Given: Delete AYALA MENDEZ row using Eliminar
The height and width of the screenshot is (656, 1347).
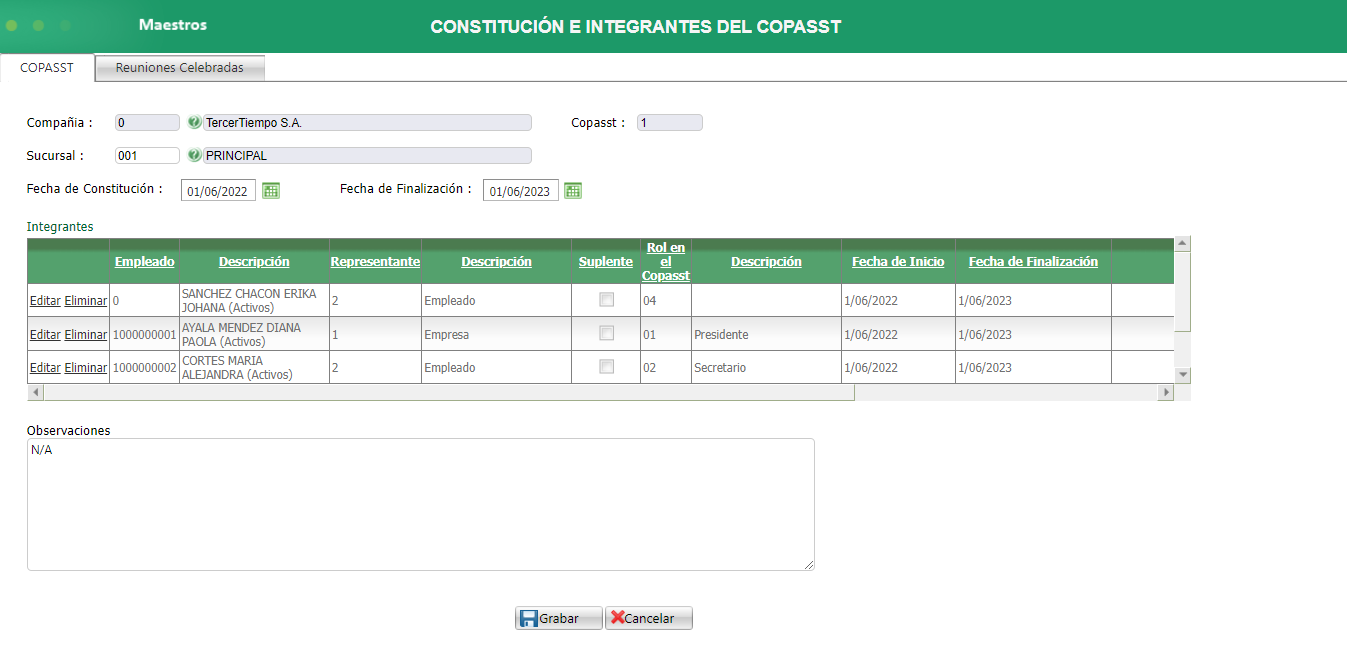Looking at the screenshot, I should 85,333.
